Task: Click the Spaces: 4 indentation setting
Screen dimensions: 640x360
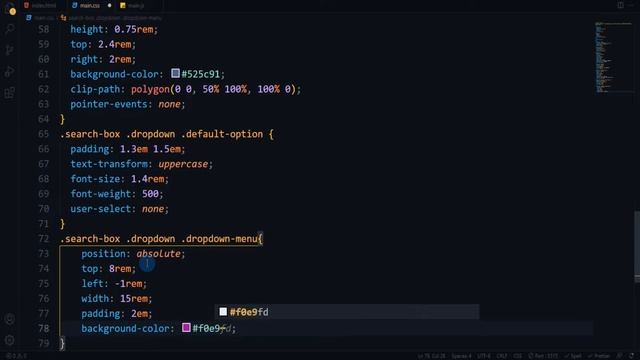Action: pos(461,356)
